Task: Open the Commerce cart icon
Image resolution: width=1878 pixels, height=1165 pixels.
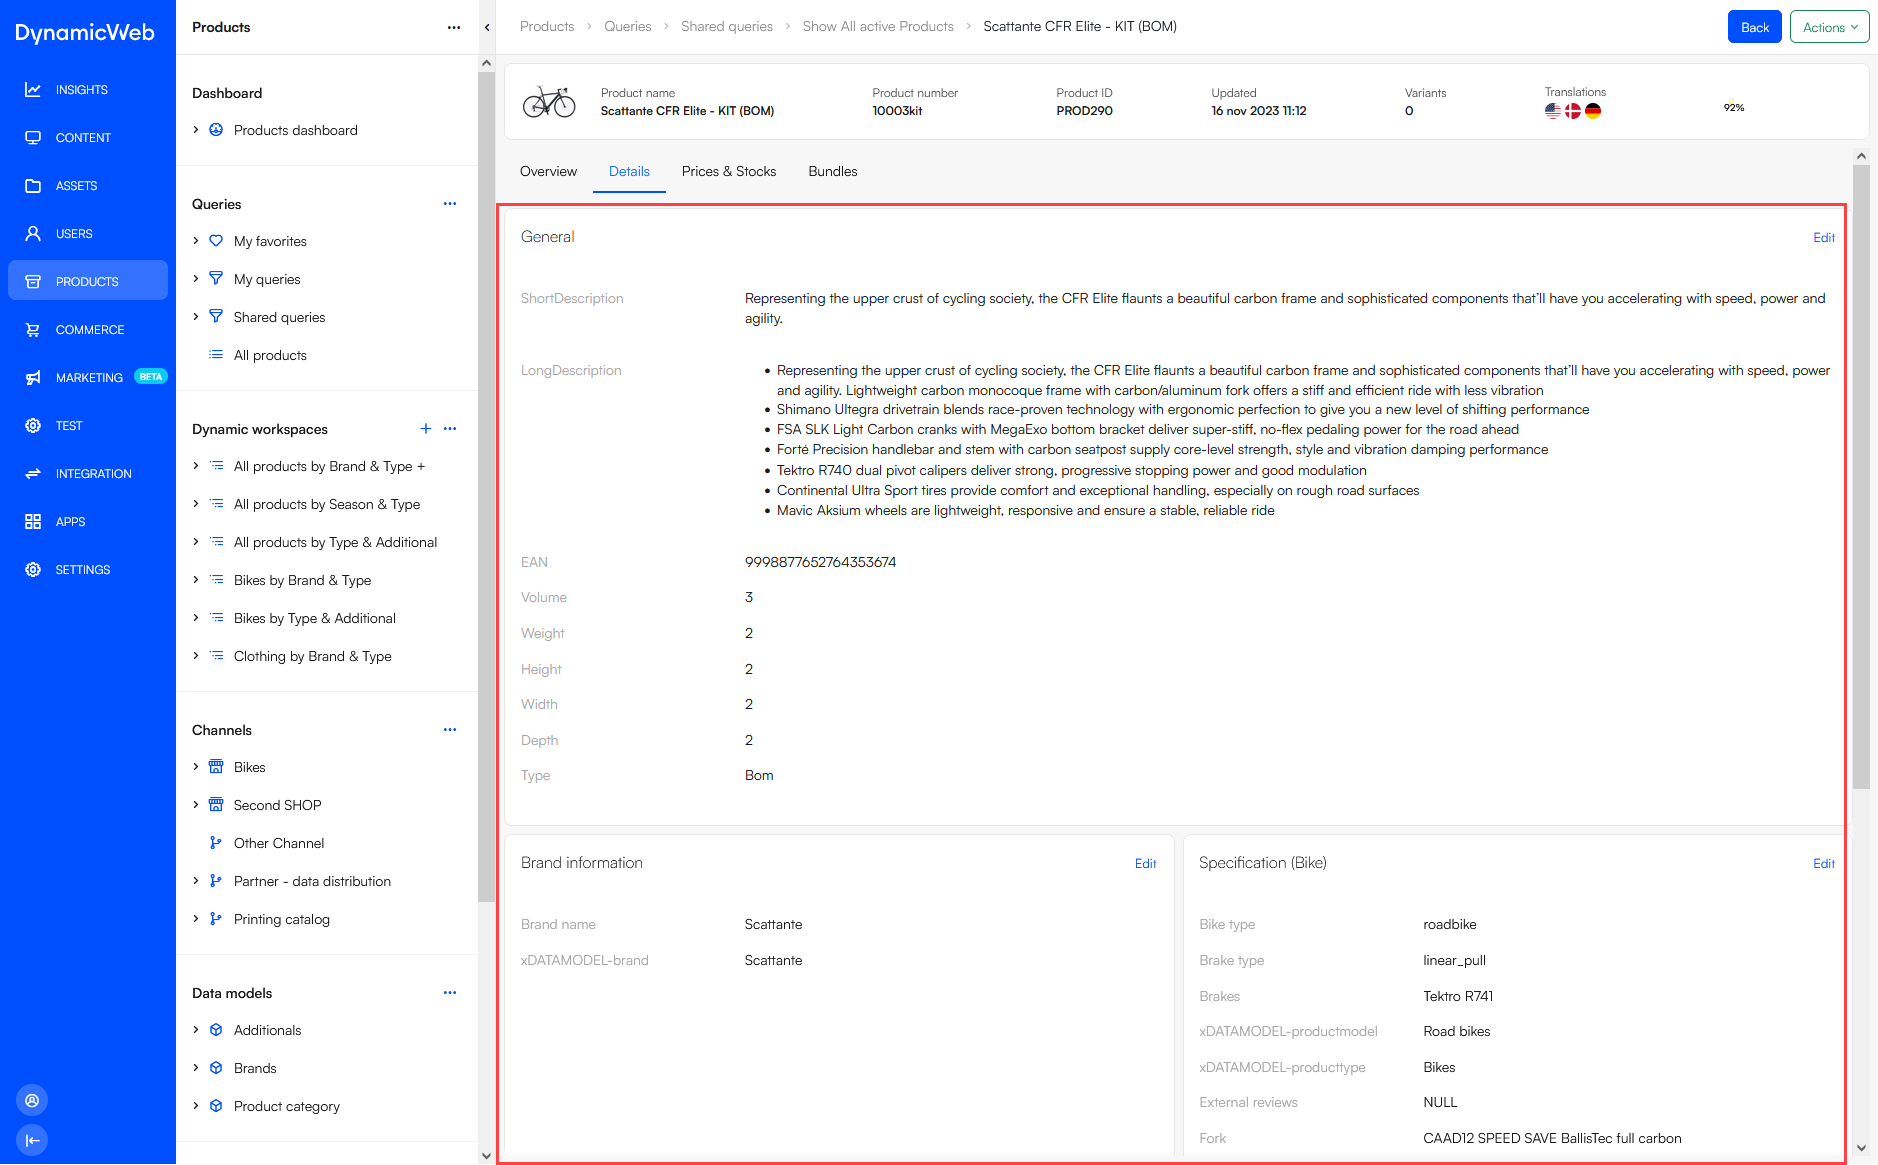Action: [33, 330]
